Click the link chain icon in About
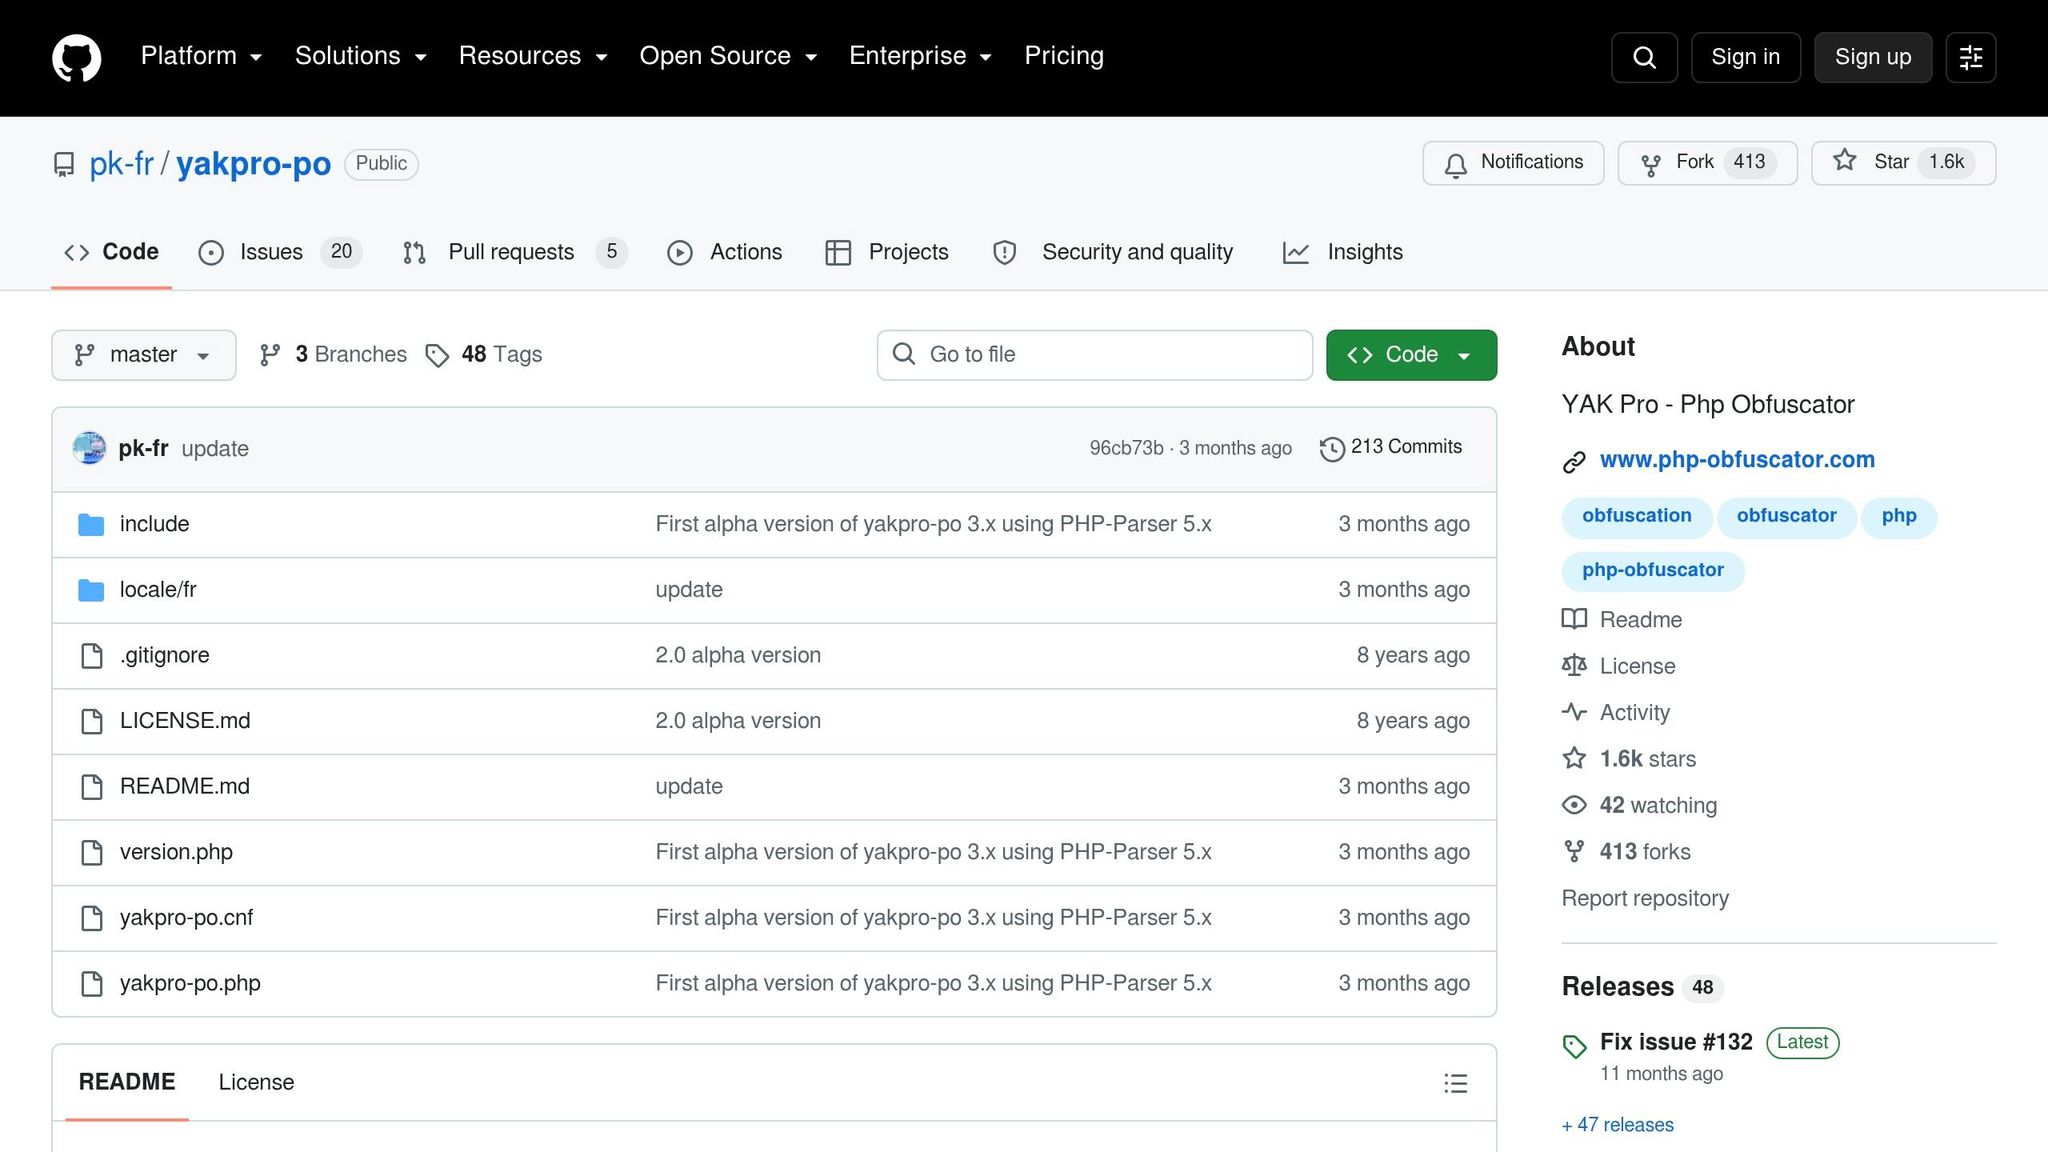The height and width of the screenshot is (1152, 2048). [1574, 461]
